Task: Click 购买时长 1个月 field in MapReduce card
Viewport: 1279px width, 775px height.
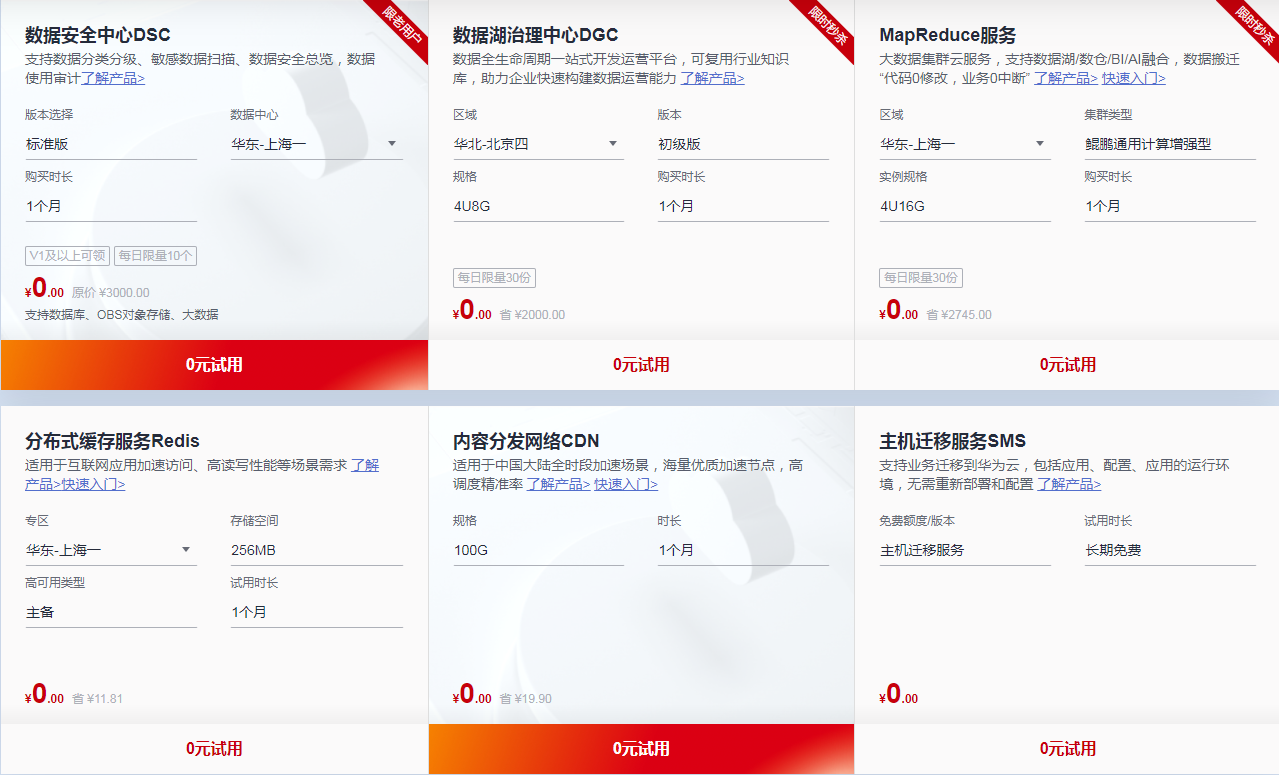Action: coord(1170,206)
